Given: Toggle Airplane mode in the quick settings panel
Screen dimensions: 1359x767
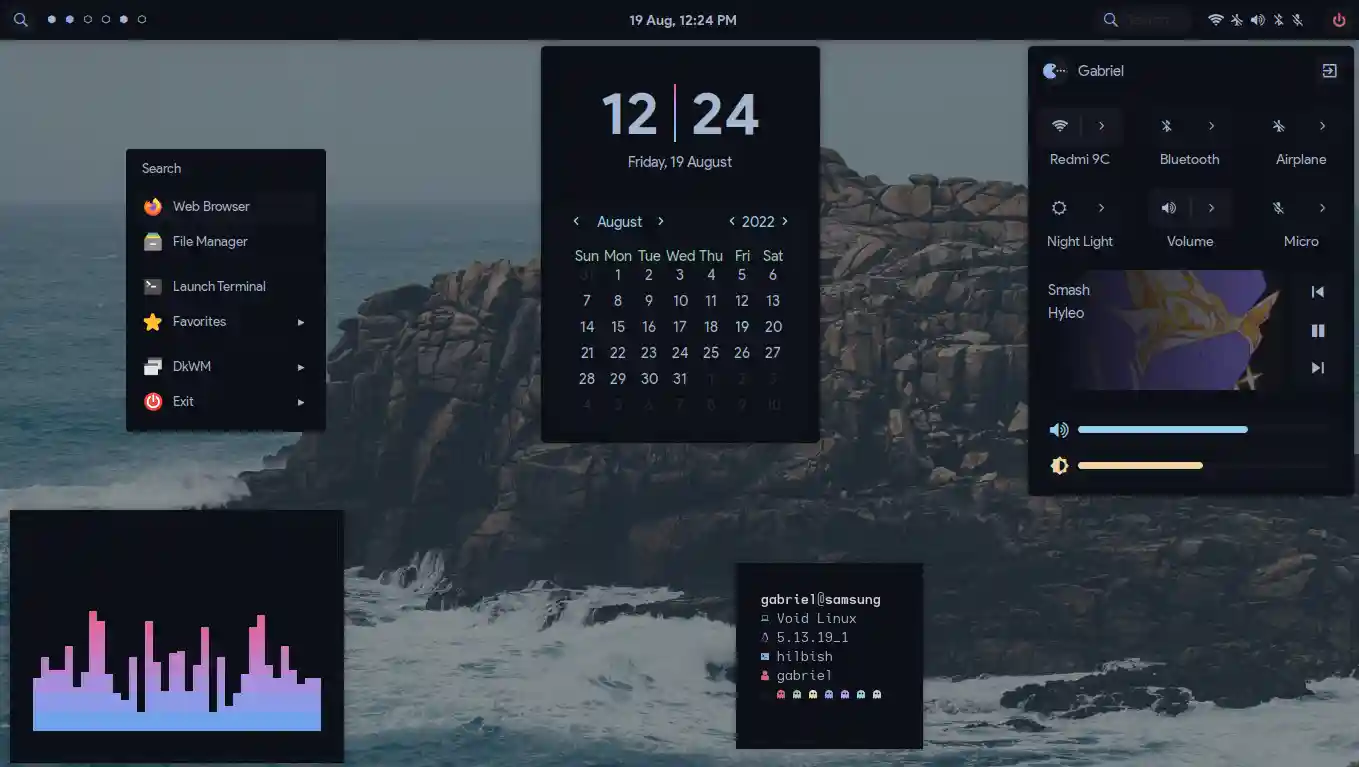Looking at the screenshot, I should 1278,126.
